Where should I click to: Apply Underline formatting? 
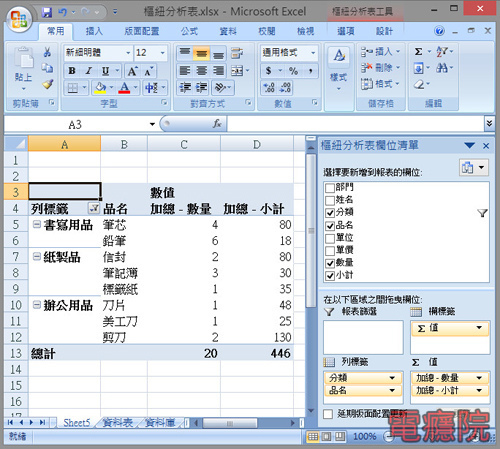point(105,71)
